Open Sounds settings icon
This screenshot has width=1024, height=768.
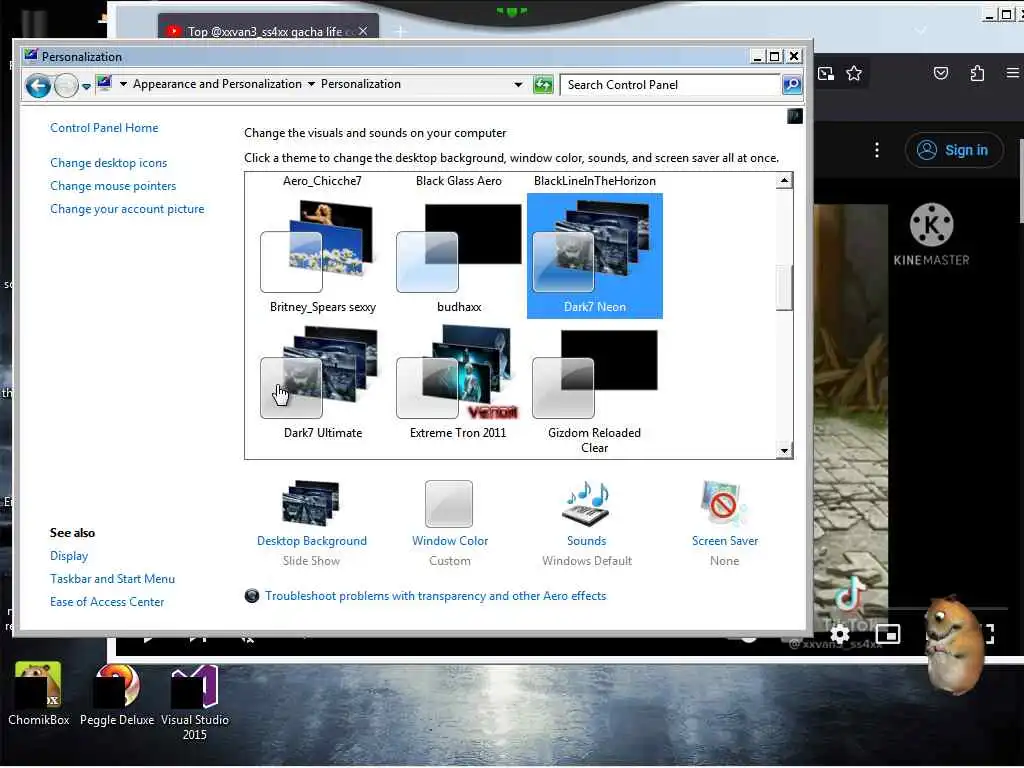[x=586, y=503]
